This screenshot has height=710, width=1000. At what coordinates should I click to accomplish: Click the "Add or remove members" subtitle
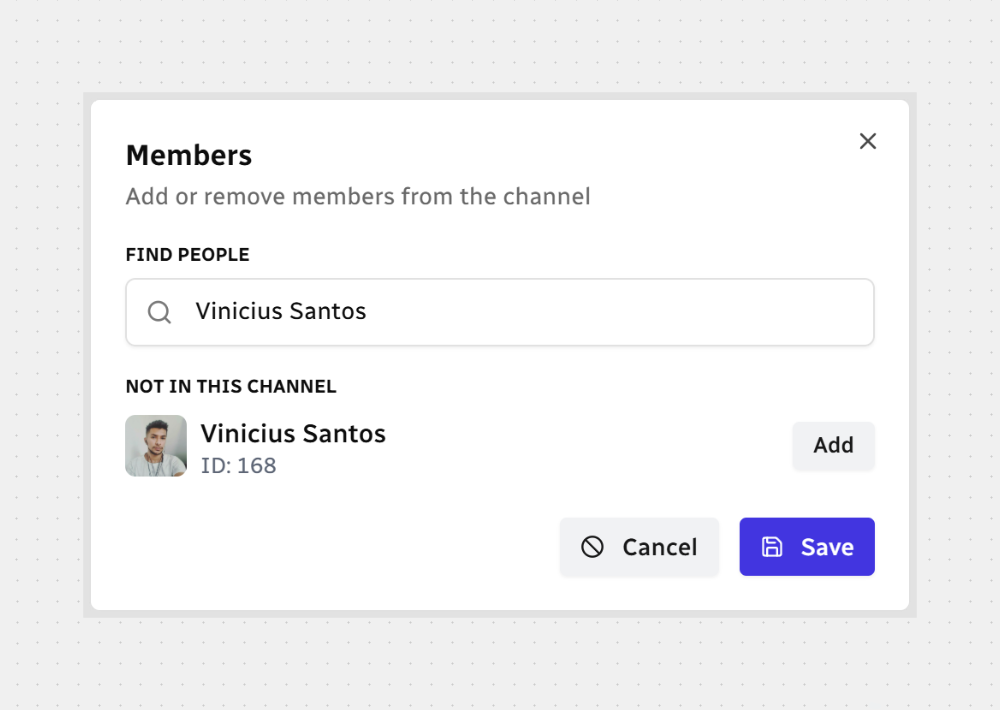(x=358, y=196)
